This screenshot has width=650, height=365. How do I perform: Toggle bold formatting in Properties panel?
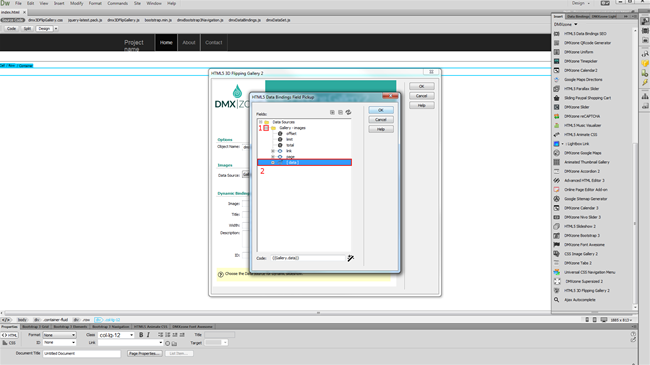(x=141, y=335)
